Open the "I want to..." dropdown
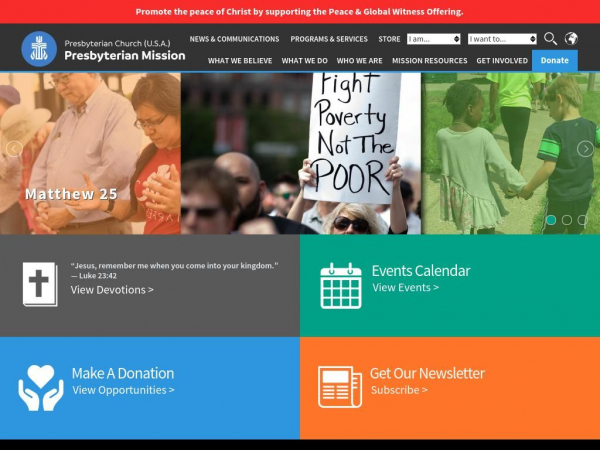 pos(502,39)
